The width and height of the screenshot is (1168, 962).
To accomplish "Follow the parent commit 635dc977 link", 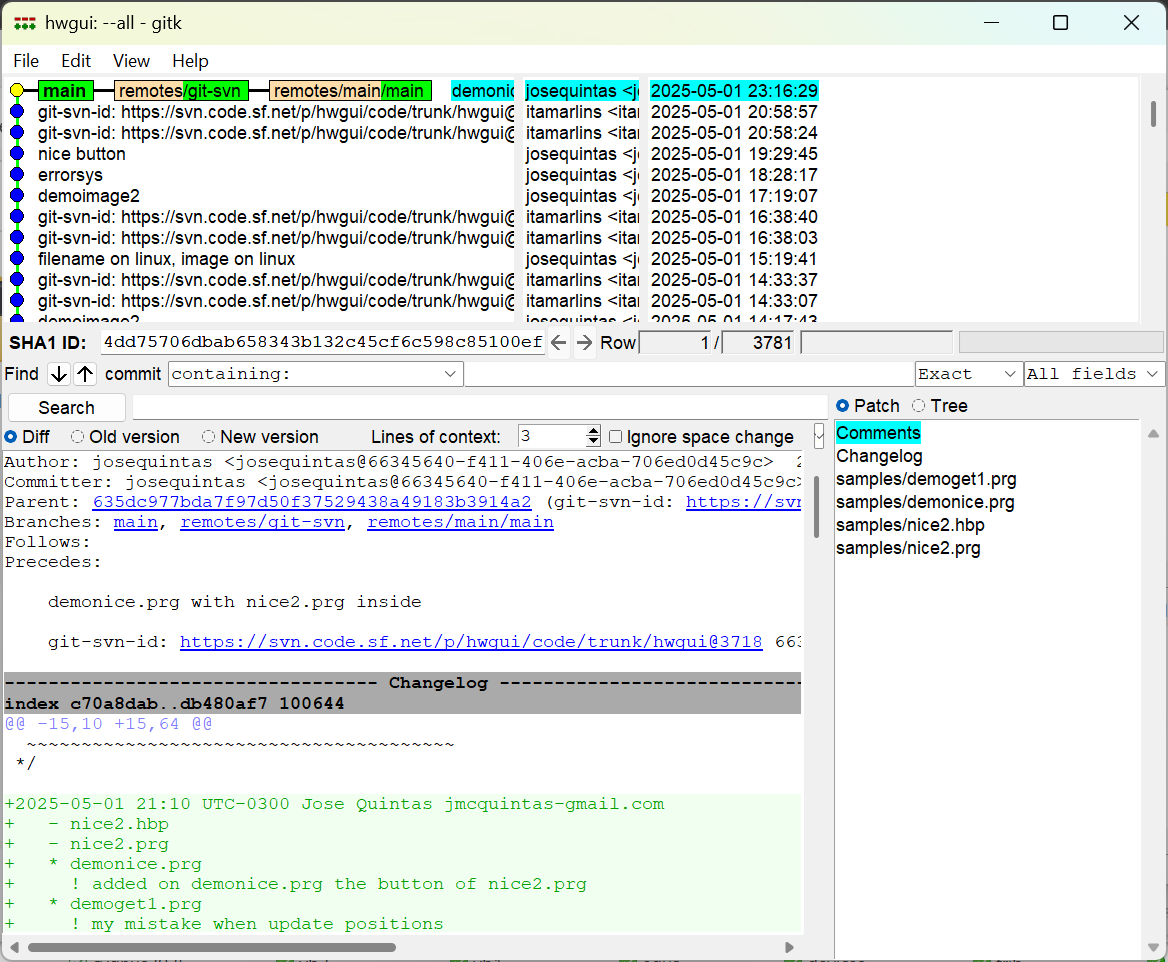I will pyautogui.click(x=312, y=502).
